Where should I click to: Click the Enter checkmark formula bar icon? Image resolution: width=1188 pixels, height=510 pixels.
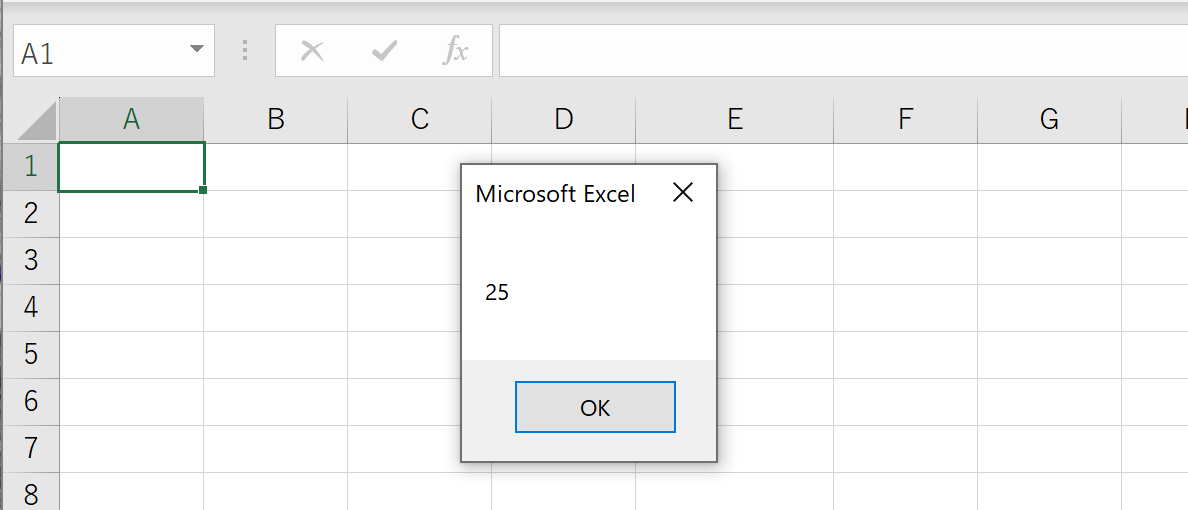point(384,51)
